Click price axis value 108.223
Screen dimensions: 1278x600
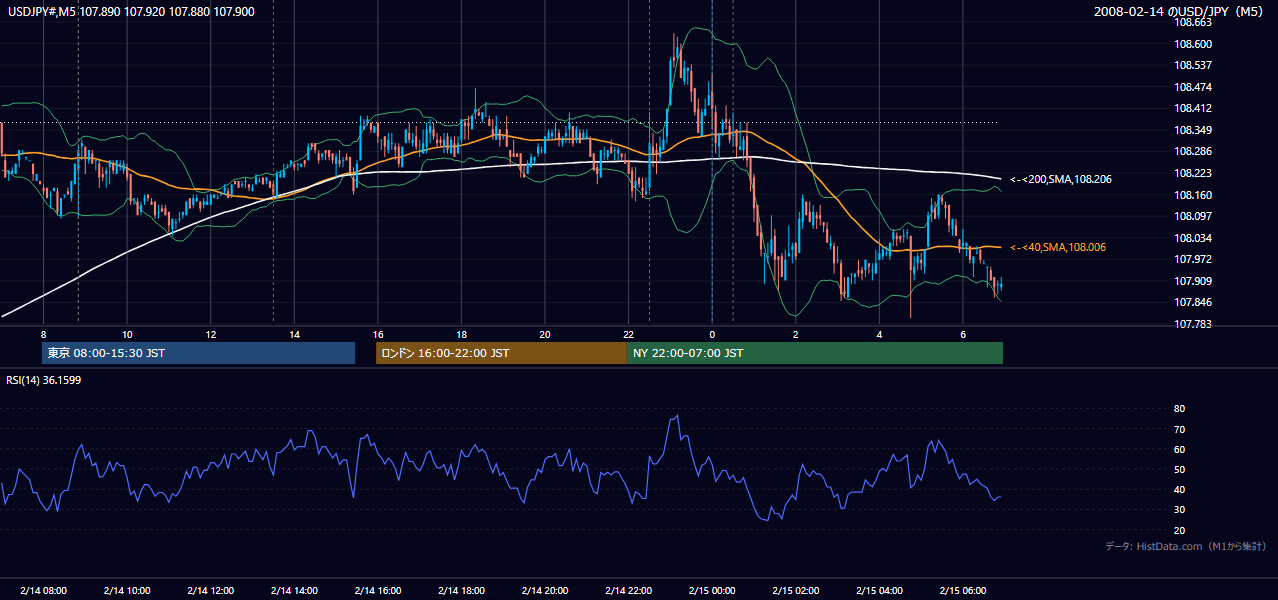(x=1194, y=173)
